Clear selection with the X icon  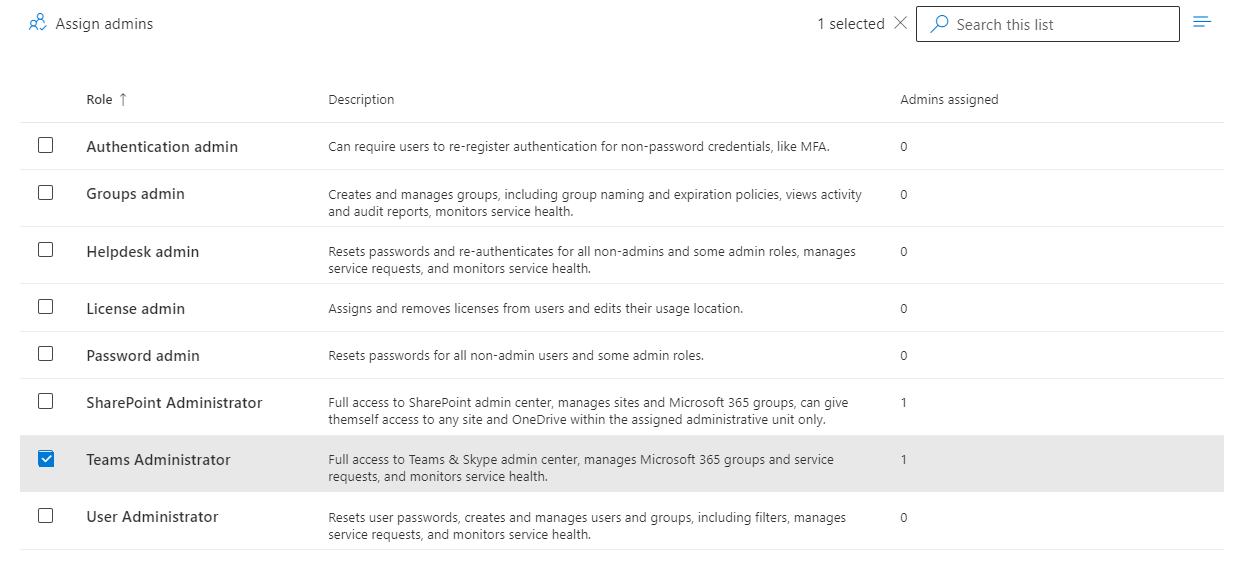pyautogui.click(x=900, y=23)
